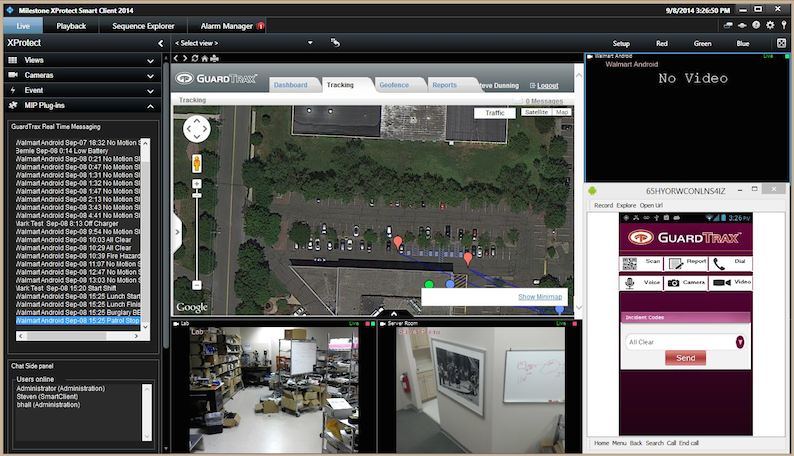Expand the Cameras section
Viewport: 794px width, 456px height.
pyautogui.click(x=150, y=76)
